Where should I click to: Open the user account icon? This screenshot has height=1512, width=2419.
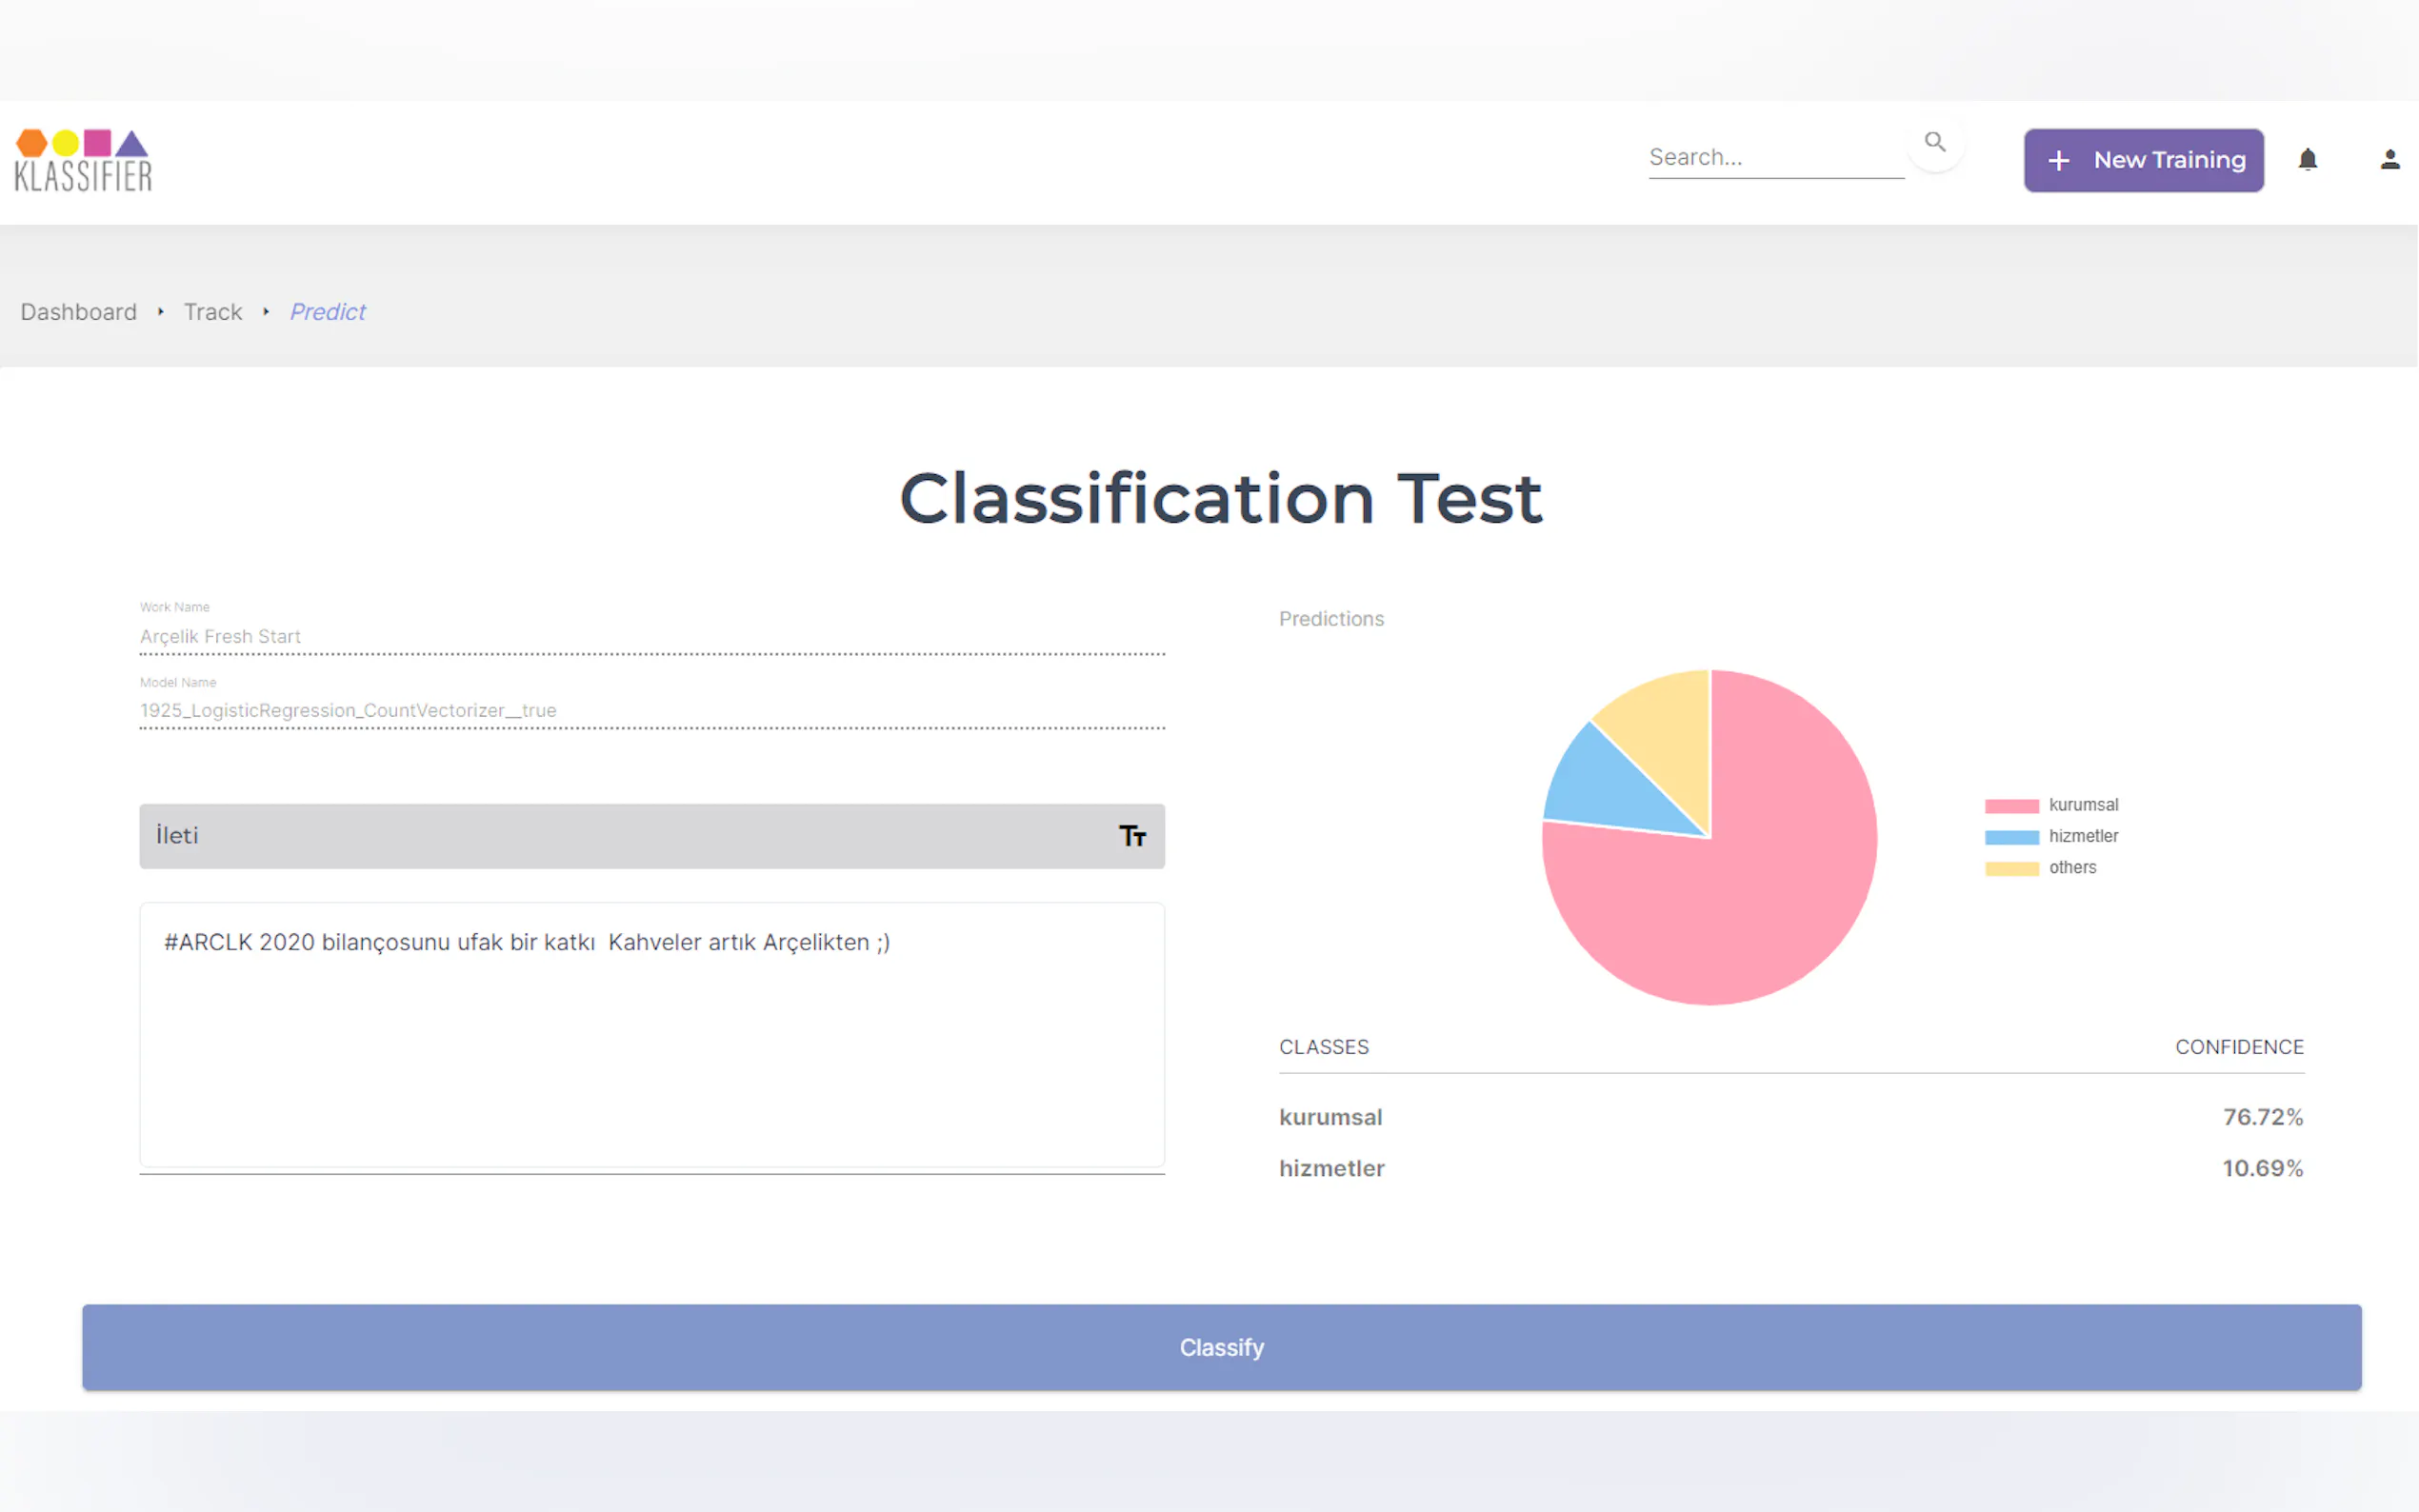[x=2389, y=160]
